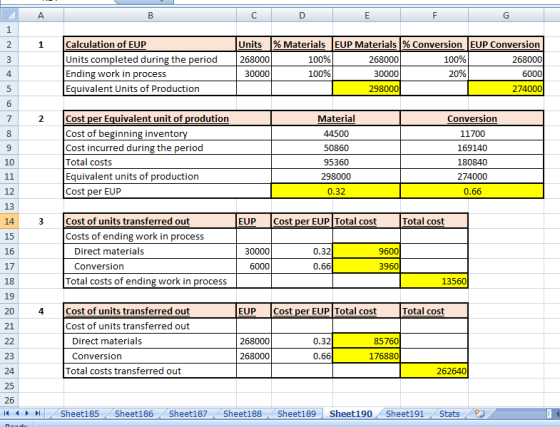Click the 9600 direct materials total cost
The width and height of the screenshot is (560, 427).
pos(366,251)
